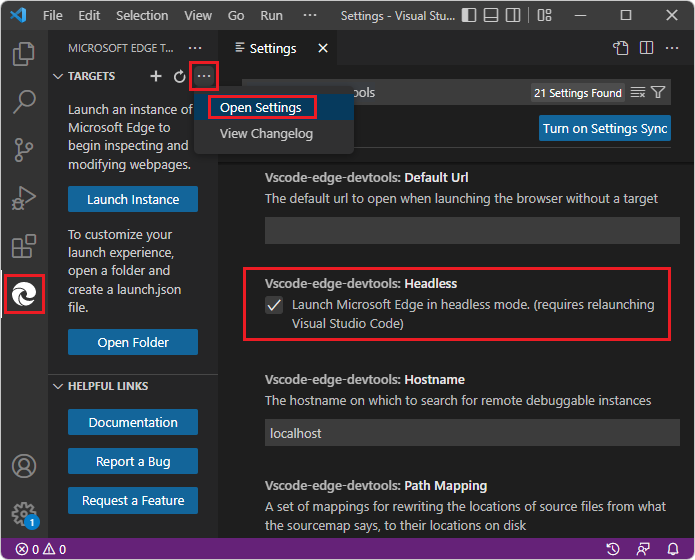Screen dimensions: 695x560
Task: Click the add target plus icon
Action: click(155, 76)
